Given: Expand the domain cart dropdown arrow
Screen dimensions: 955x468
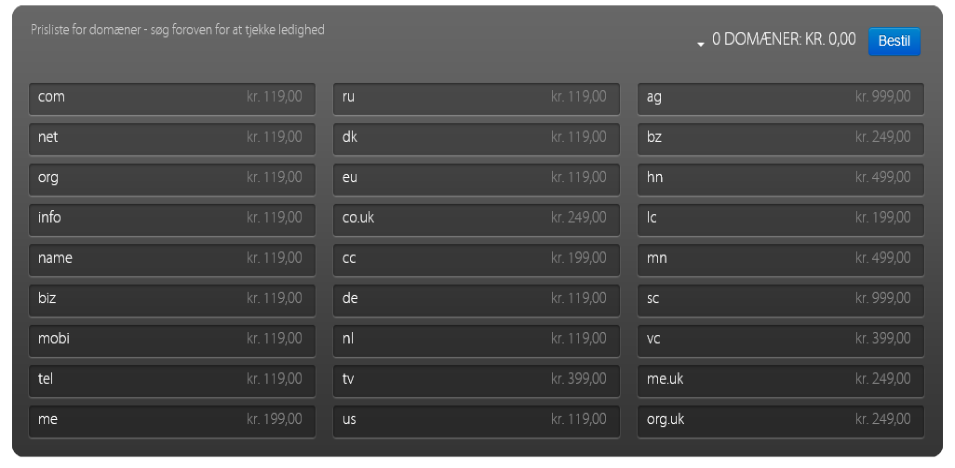Looking at the screenshot, I should (700, 44).
